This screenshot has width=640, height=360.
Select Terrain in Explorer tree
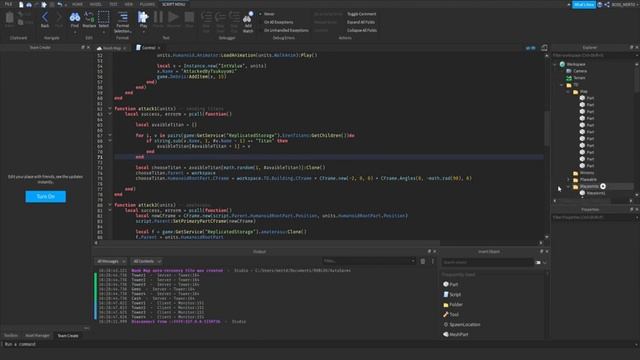[576, 78]
